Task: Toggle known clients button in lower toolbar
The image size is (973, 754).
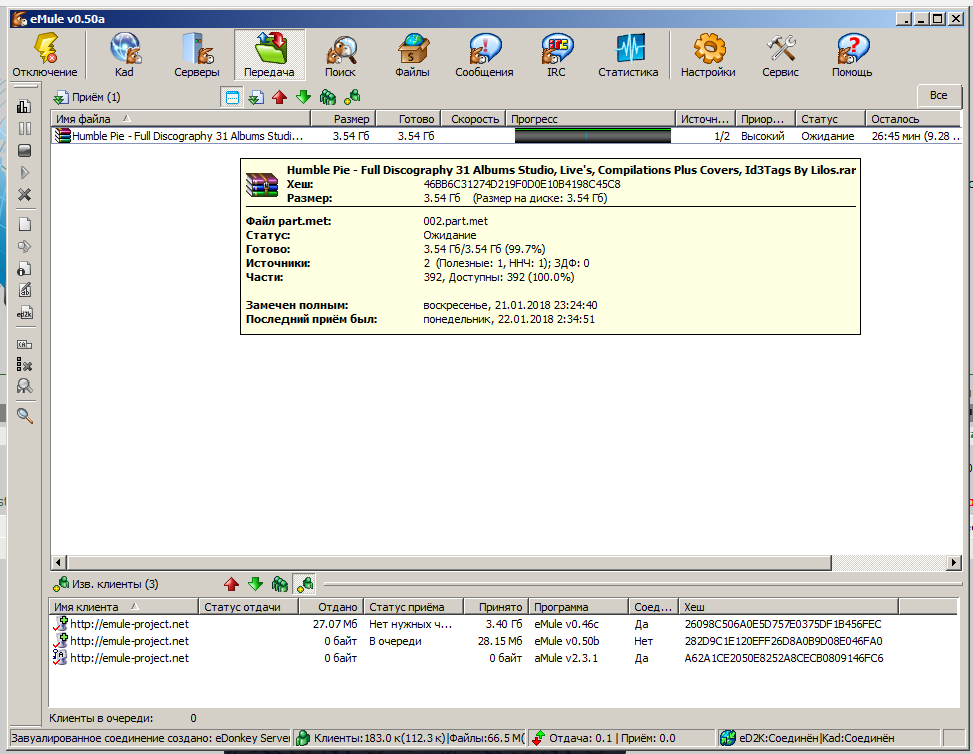Action: pos(304,584)
